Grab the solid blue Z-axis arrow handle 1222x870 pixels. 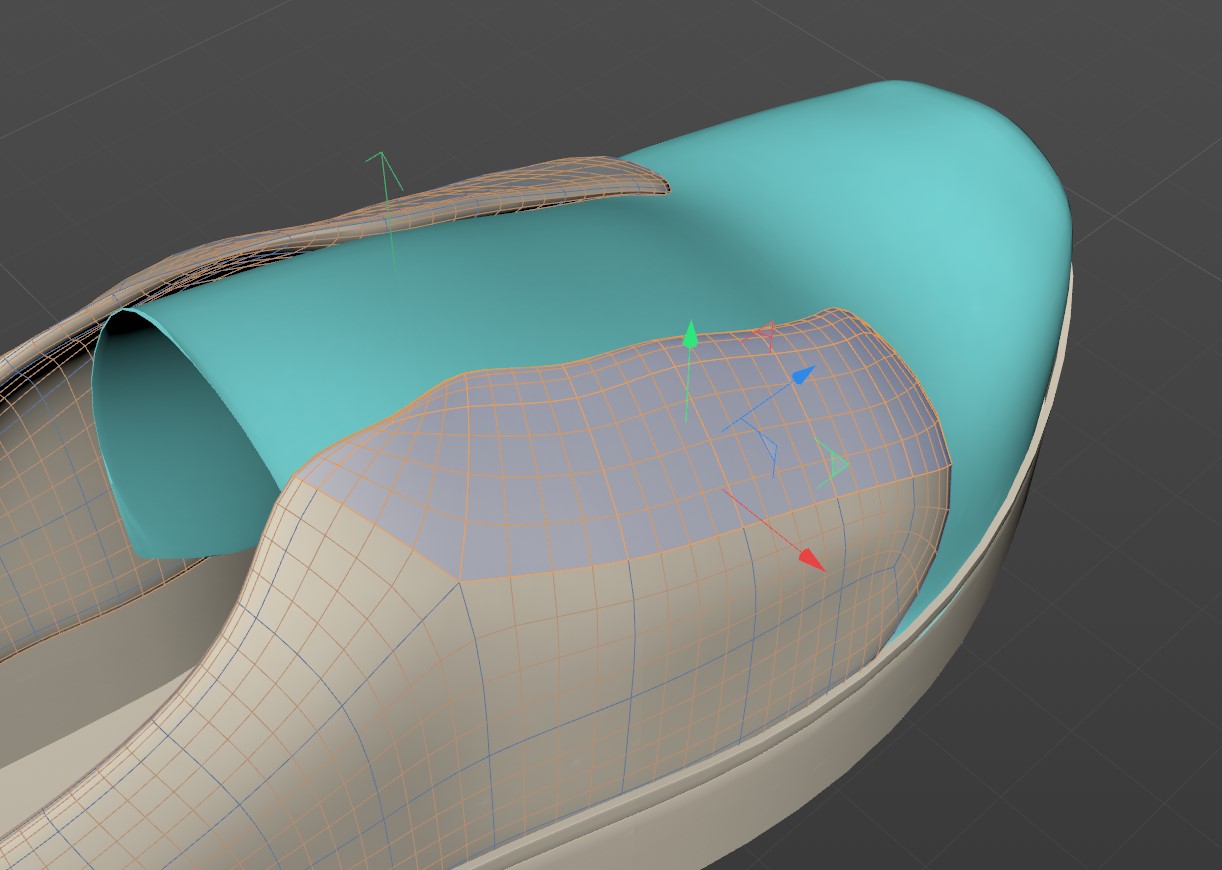click(802, 375)
